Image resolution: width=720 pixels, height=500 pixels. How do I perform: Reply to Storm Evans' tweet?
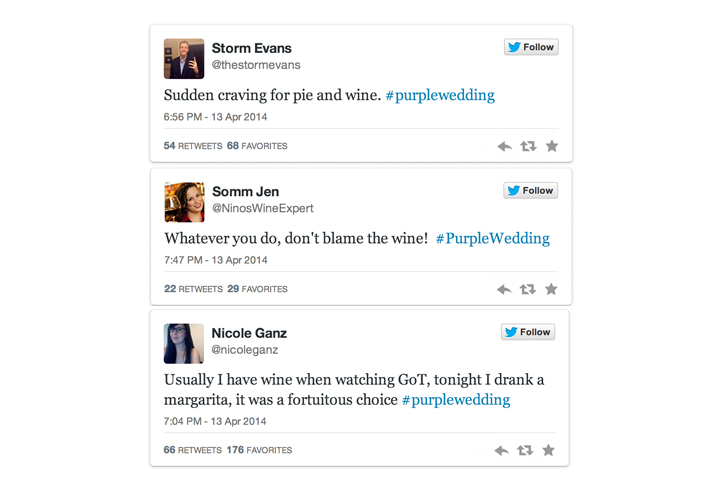[x=504, y=146]
